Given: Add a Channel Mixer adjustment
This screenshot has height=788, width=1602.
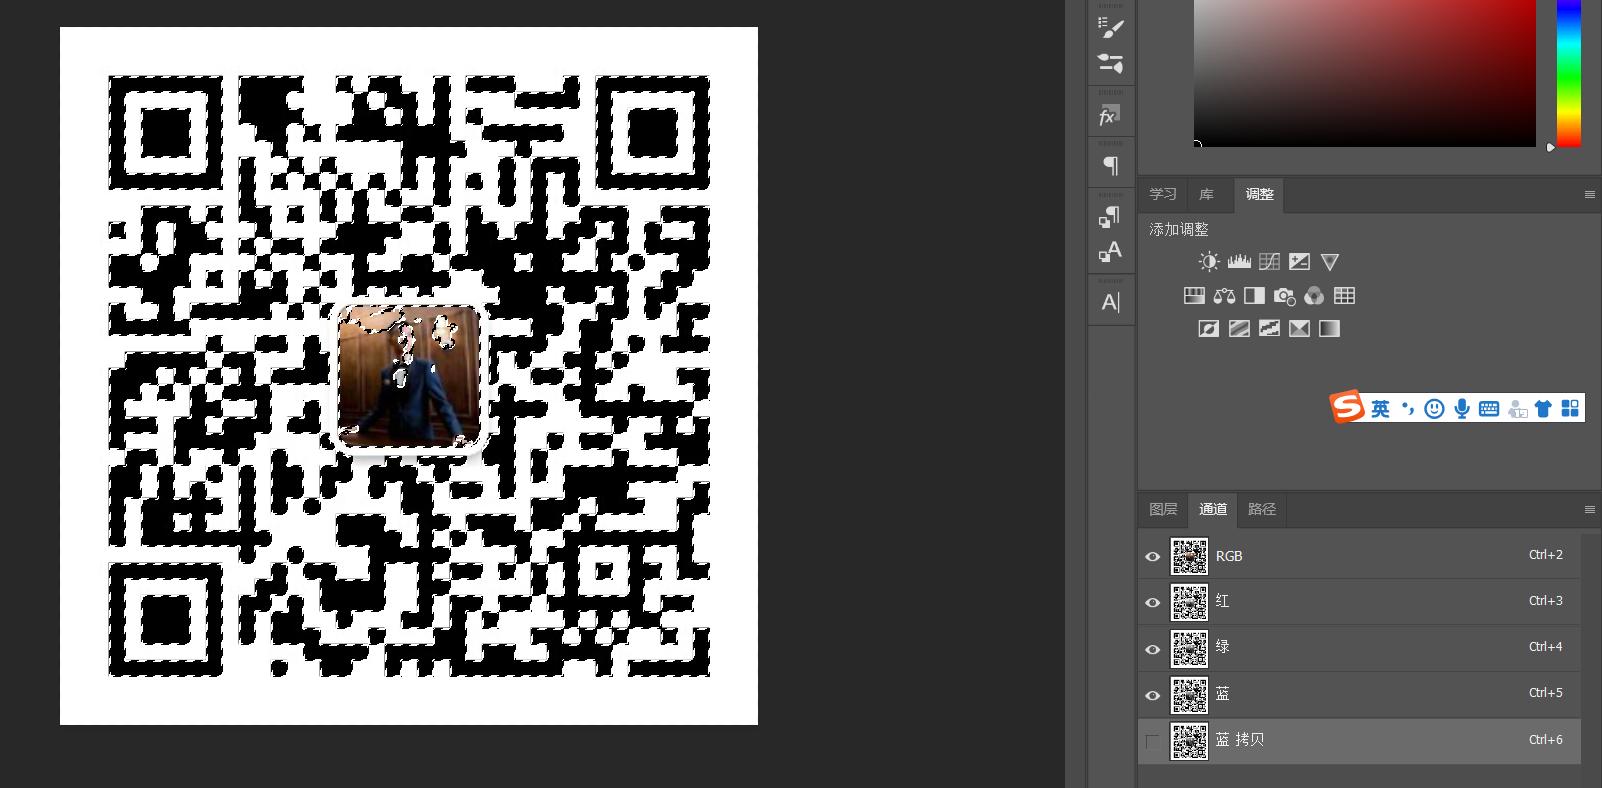Looking at the screenshot, I should (x=1314, y=296).
